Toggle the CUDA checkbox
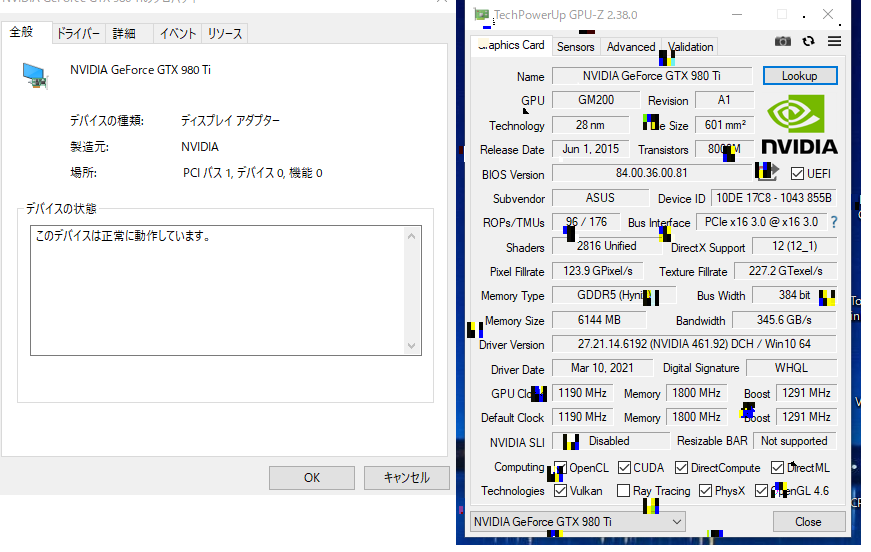 tap(624, 468)
